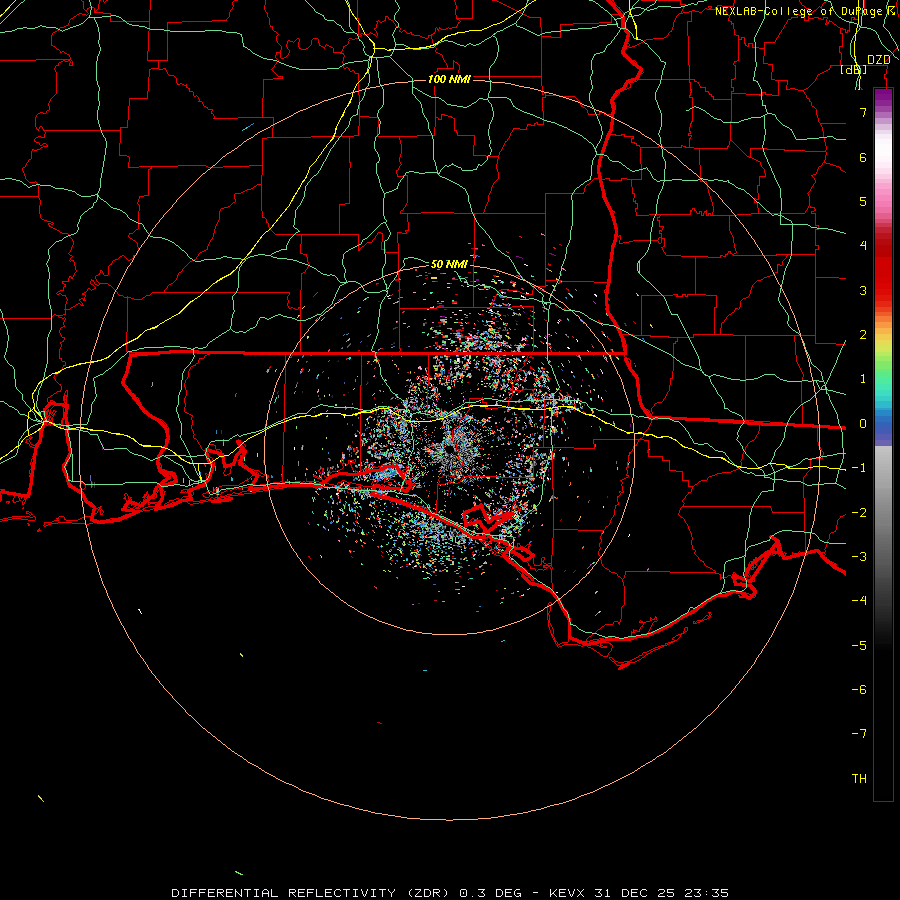Click the -5 value on the dB scale
900x900 pixels.
pyautogui.click(x=859, y=645)
